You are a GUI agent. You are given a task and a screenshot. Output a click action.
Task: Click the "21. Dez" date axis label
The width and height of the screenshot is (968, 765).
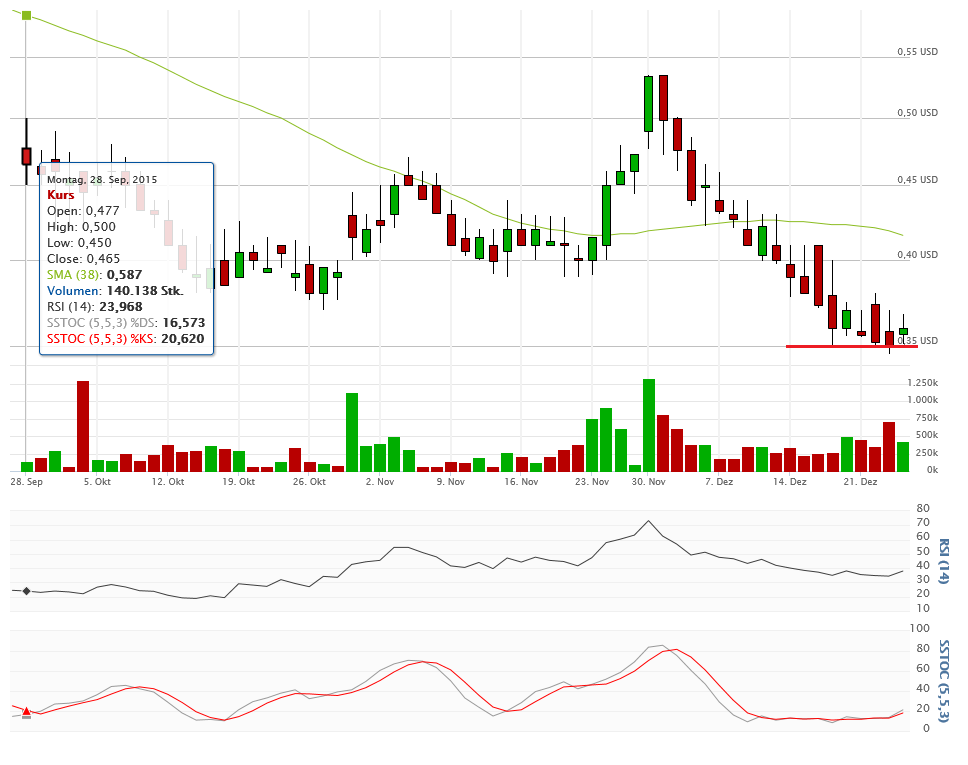point(861,482)
